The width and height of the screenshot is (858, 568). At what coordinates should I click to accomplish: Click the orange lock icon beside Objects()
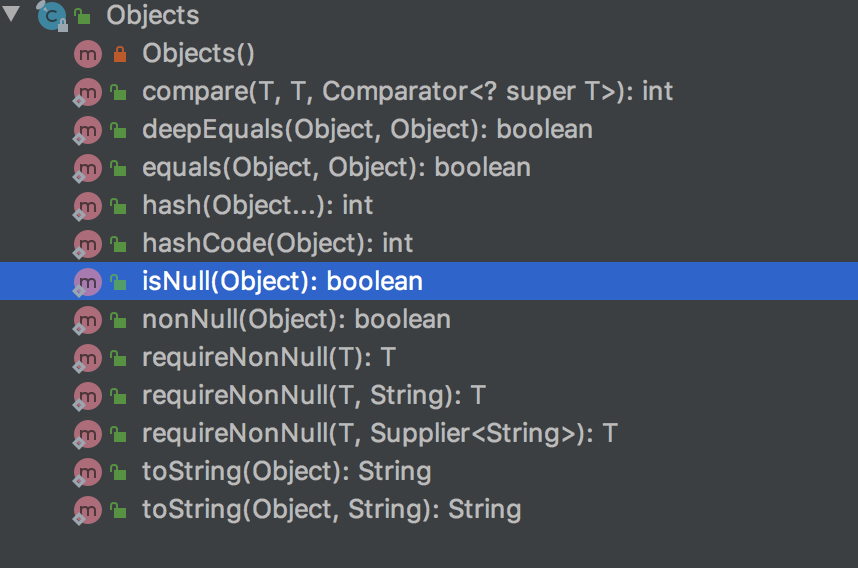coord(119,53)
